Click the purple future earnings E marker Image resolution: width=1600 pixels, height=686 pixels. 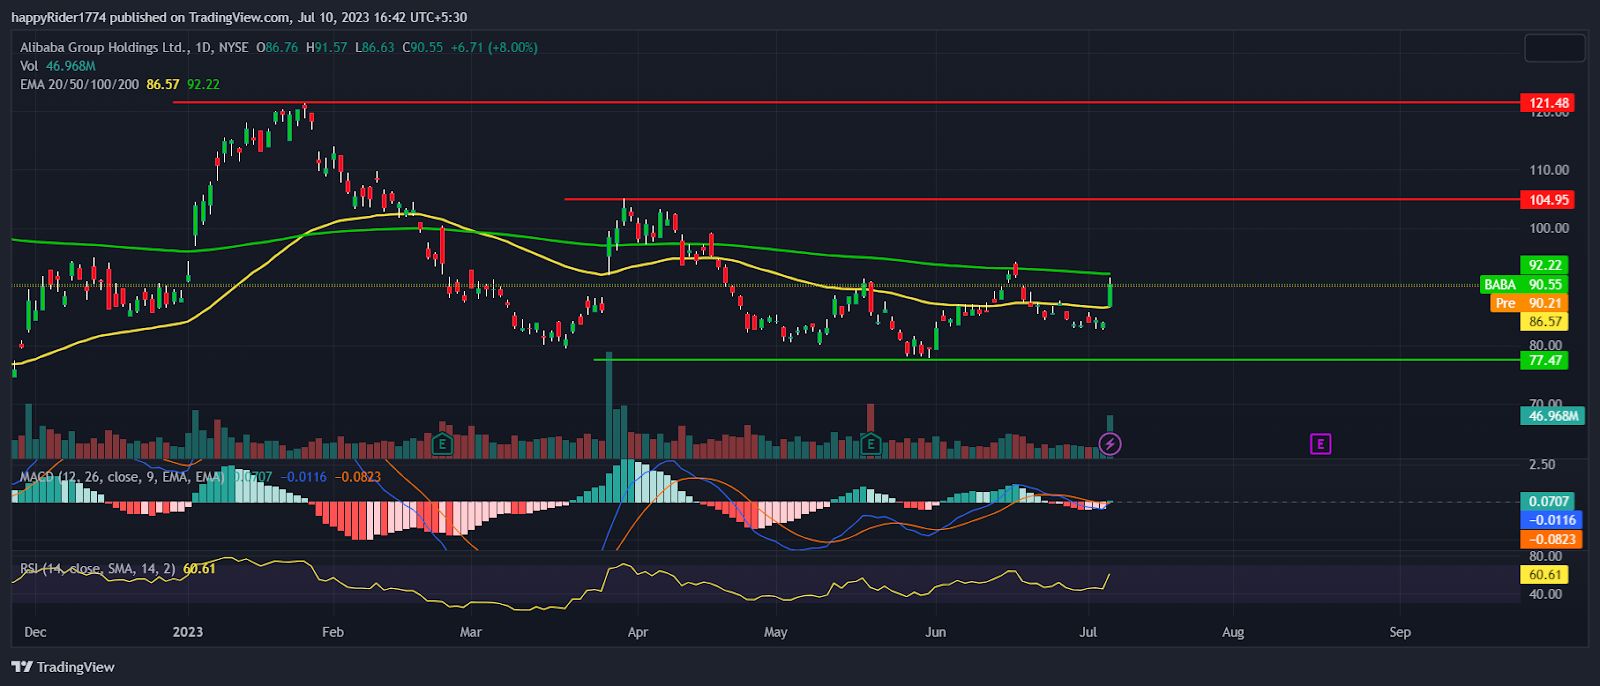coord(1320,444)
